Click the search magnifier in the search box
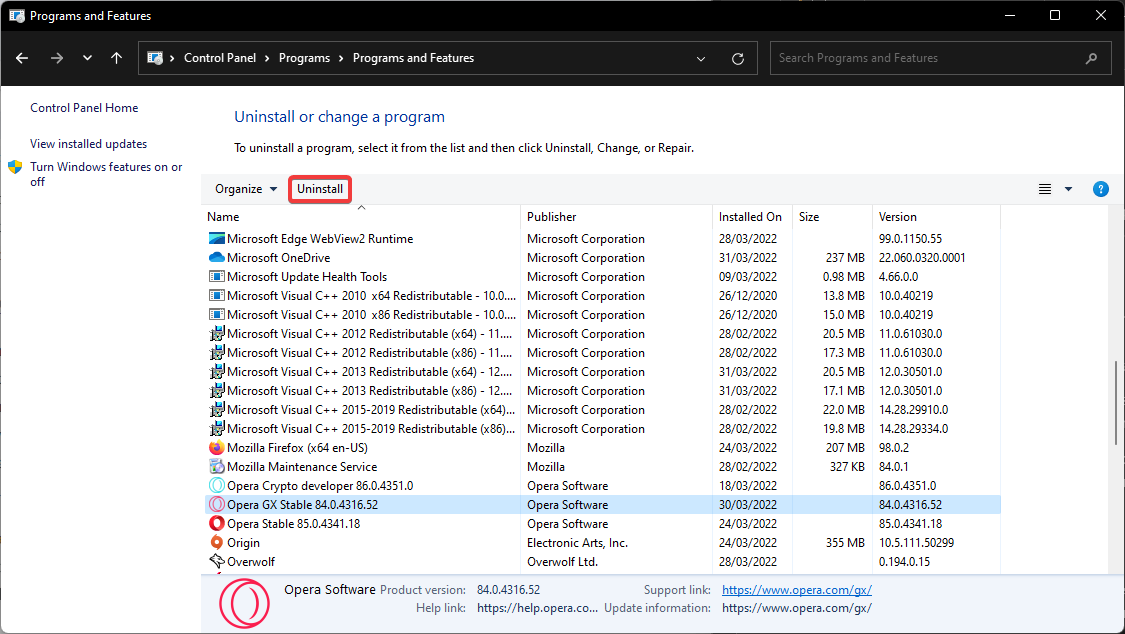Image resolution: width=1125 pixels, height=634 pixels. tap(1091, 58)
